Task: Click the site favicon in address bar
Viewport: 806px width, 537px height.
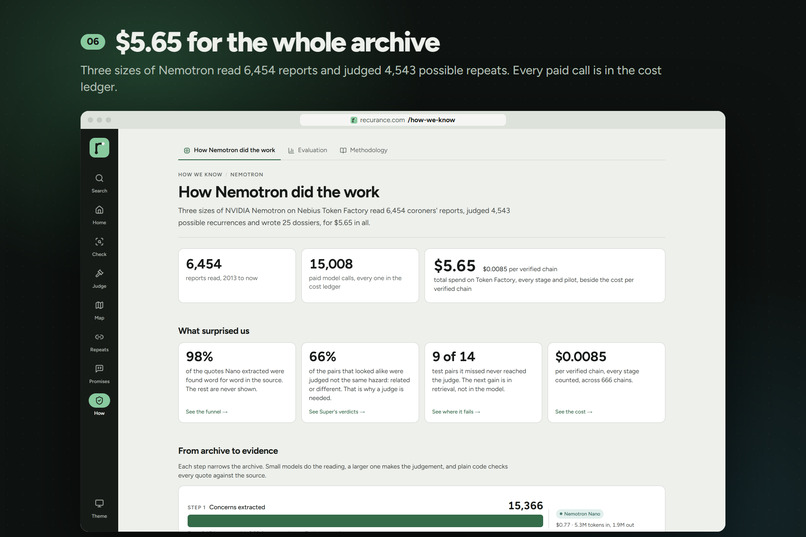Action: click(354, 120)
